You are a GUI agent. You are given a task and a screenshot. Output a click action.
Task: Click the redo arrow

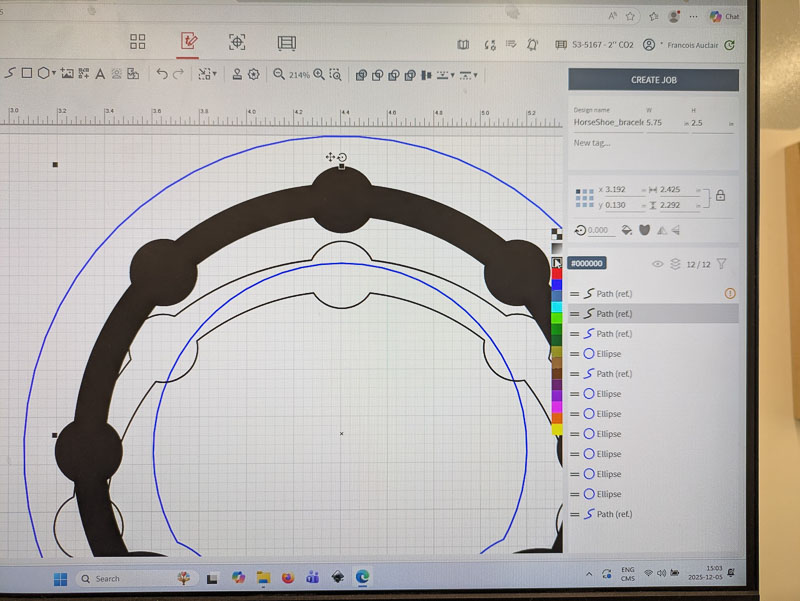coord(179,74)
